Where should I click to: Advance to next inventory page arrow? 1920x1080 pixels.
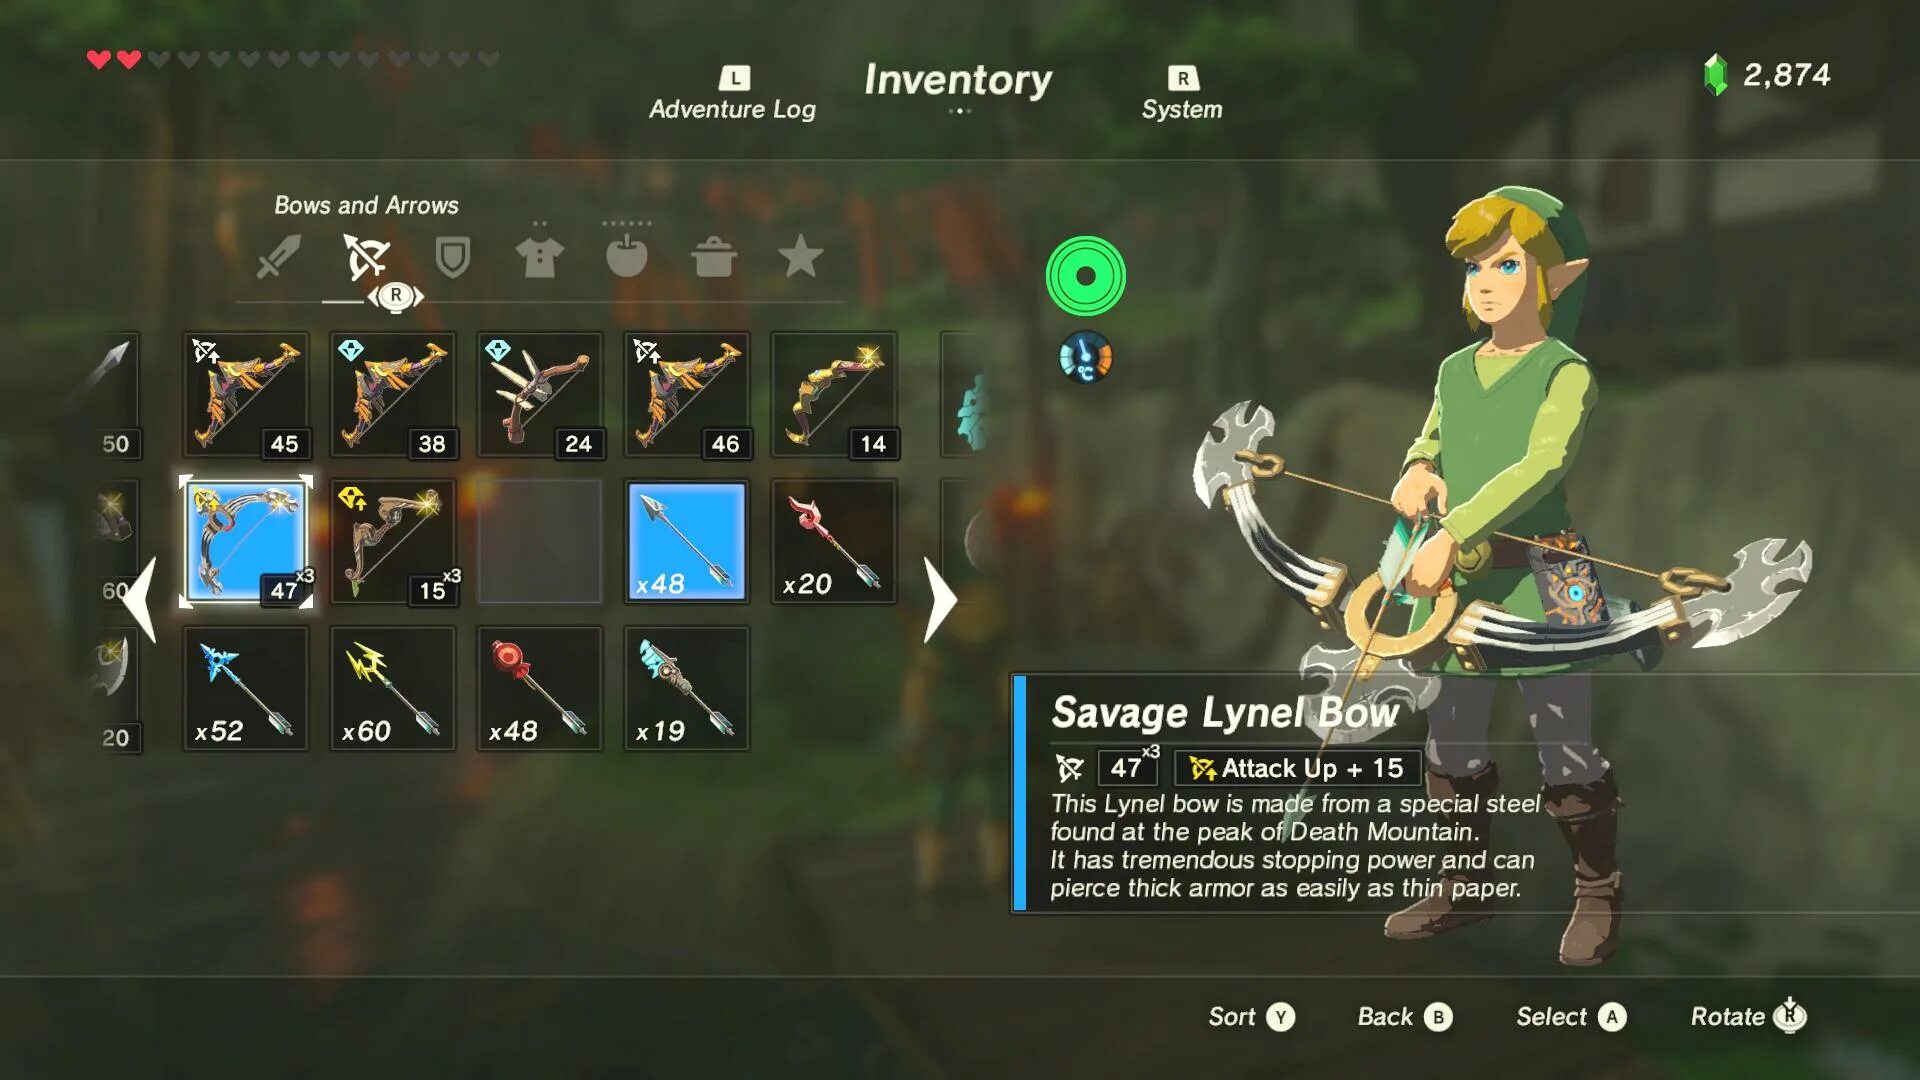tap(939, 599)
